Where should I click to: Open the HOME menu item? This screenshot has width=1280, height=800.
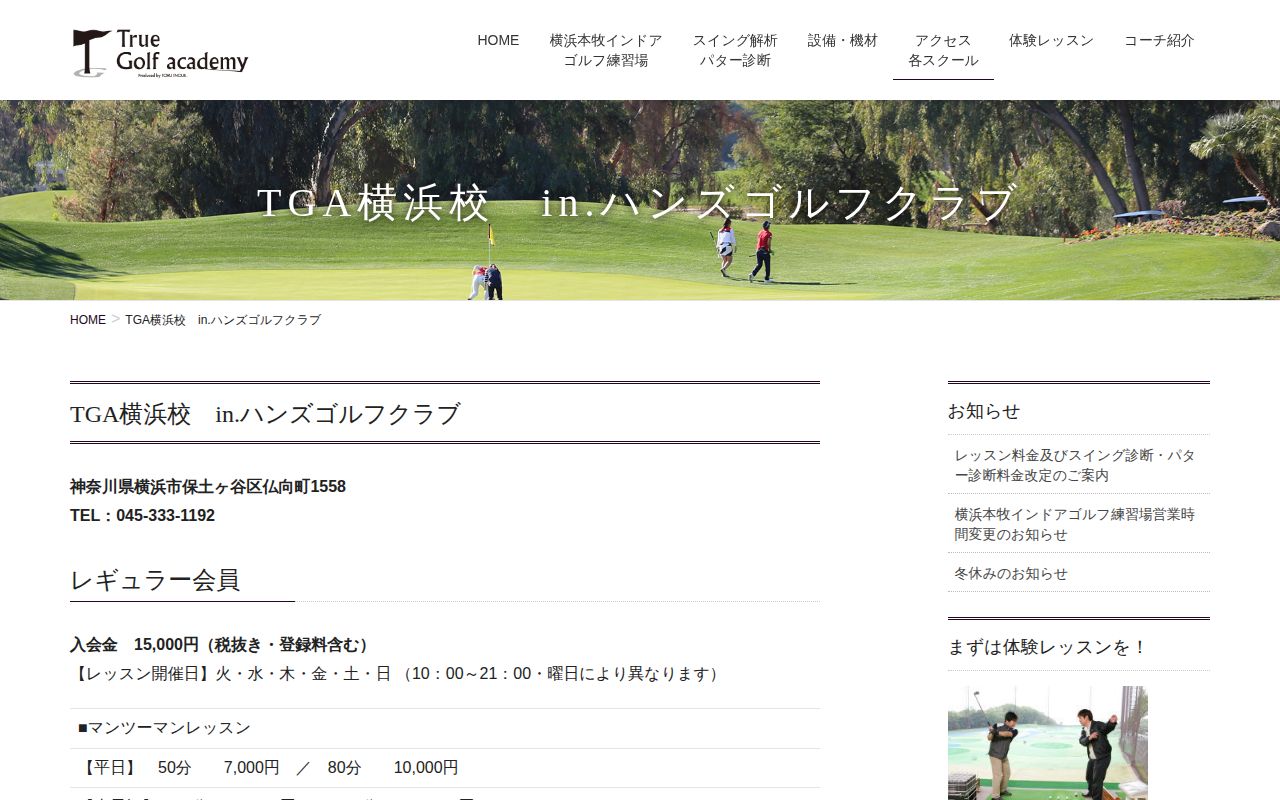coord(498,41)
